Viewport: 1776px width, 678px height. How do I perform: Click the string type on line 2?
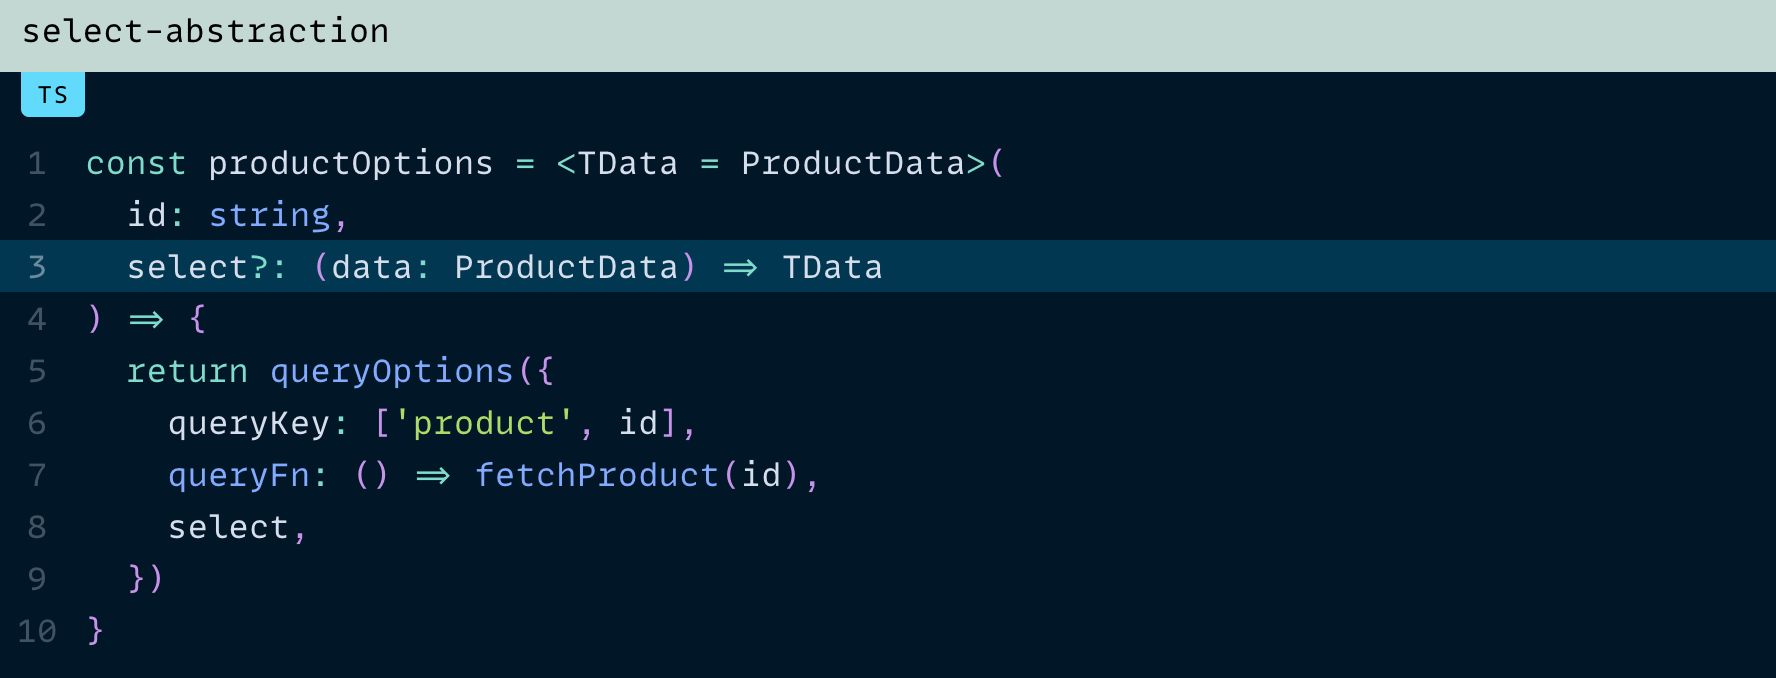pos(269,216)
